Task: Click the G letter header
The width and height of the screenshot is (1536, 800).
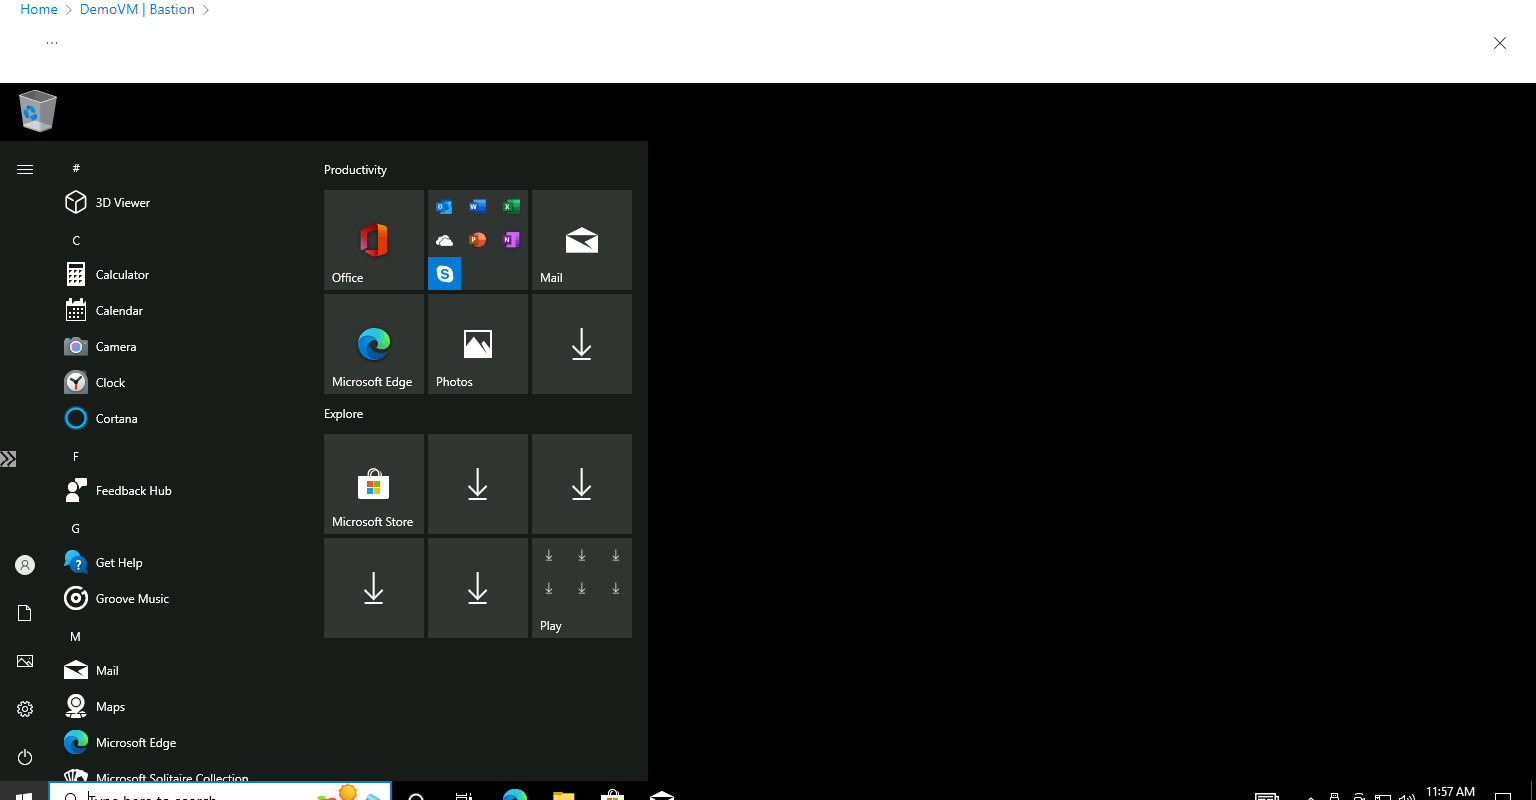Action: click(x=76, y=528)
